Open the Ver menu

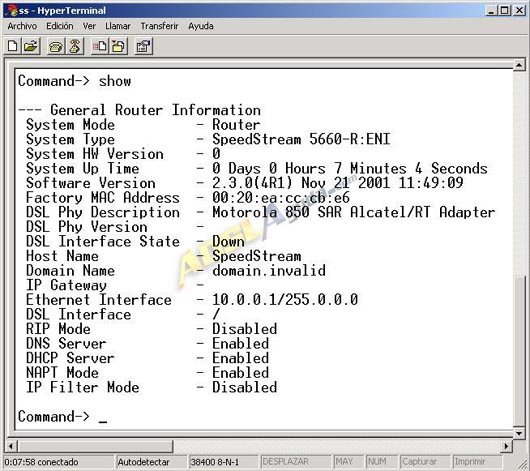89,26
